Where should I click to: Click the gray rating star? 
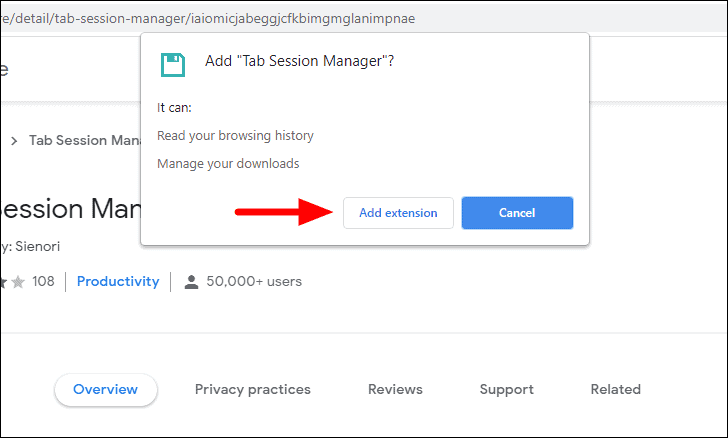point(18,281)
